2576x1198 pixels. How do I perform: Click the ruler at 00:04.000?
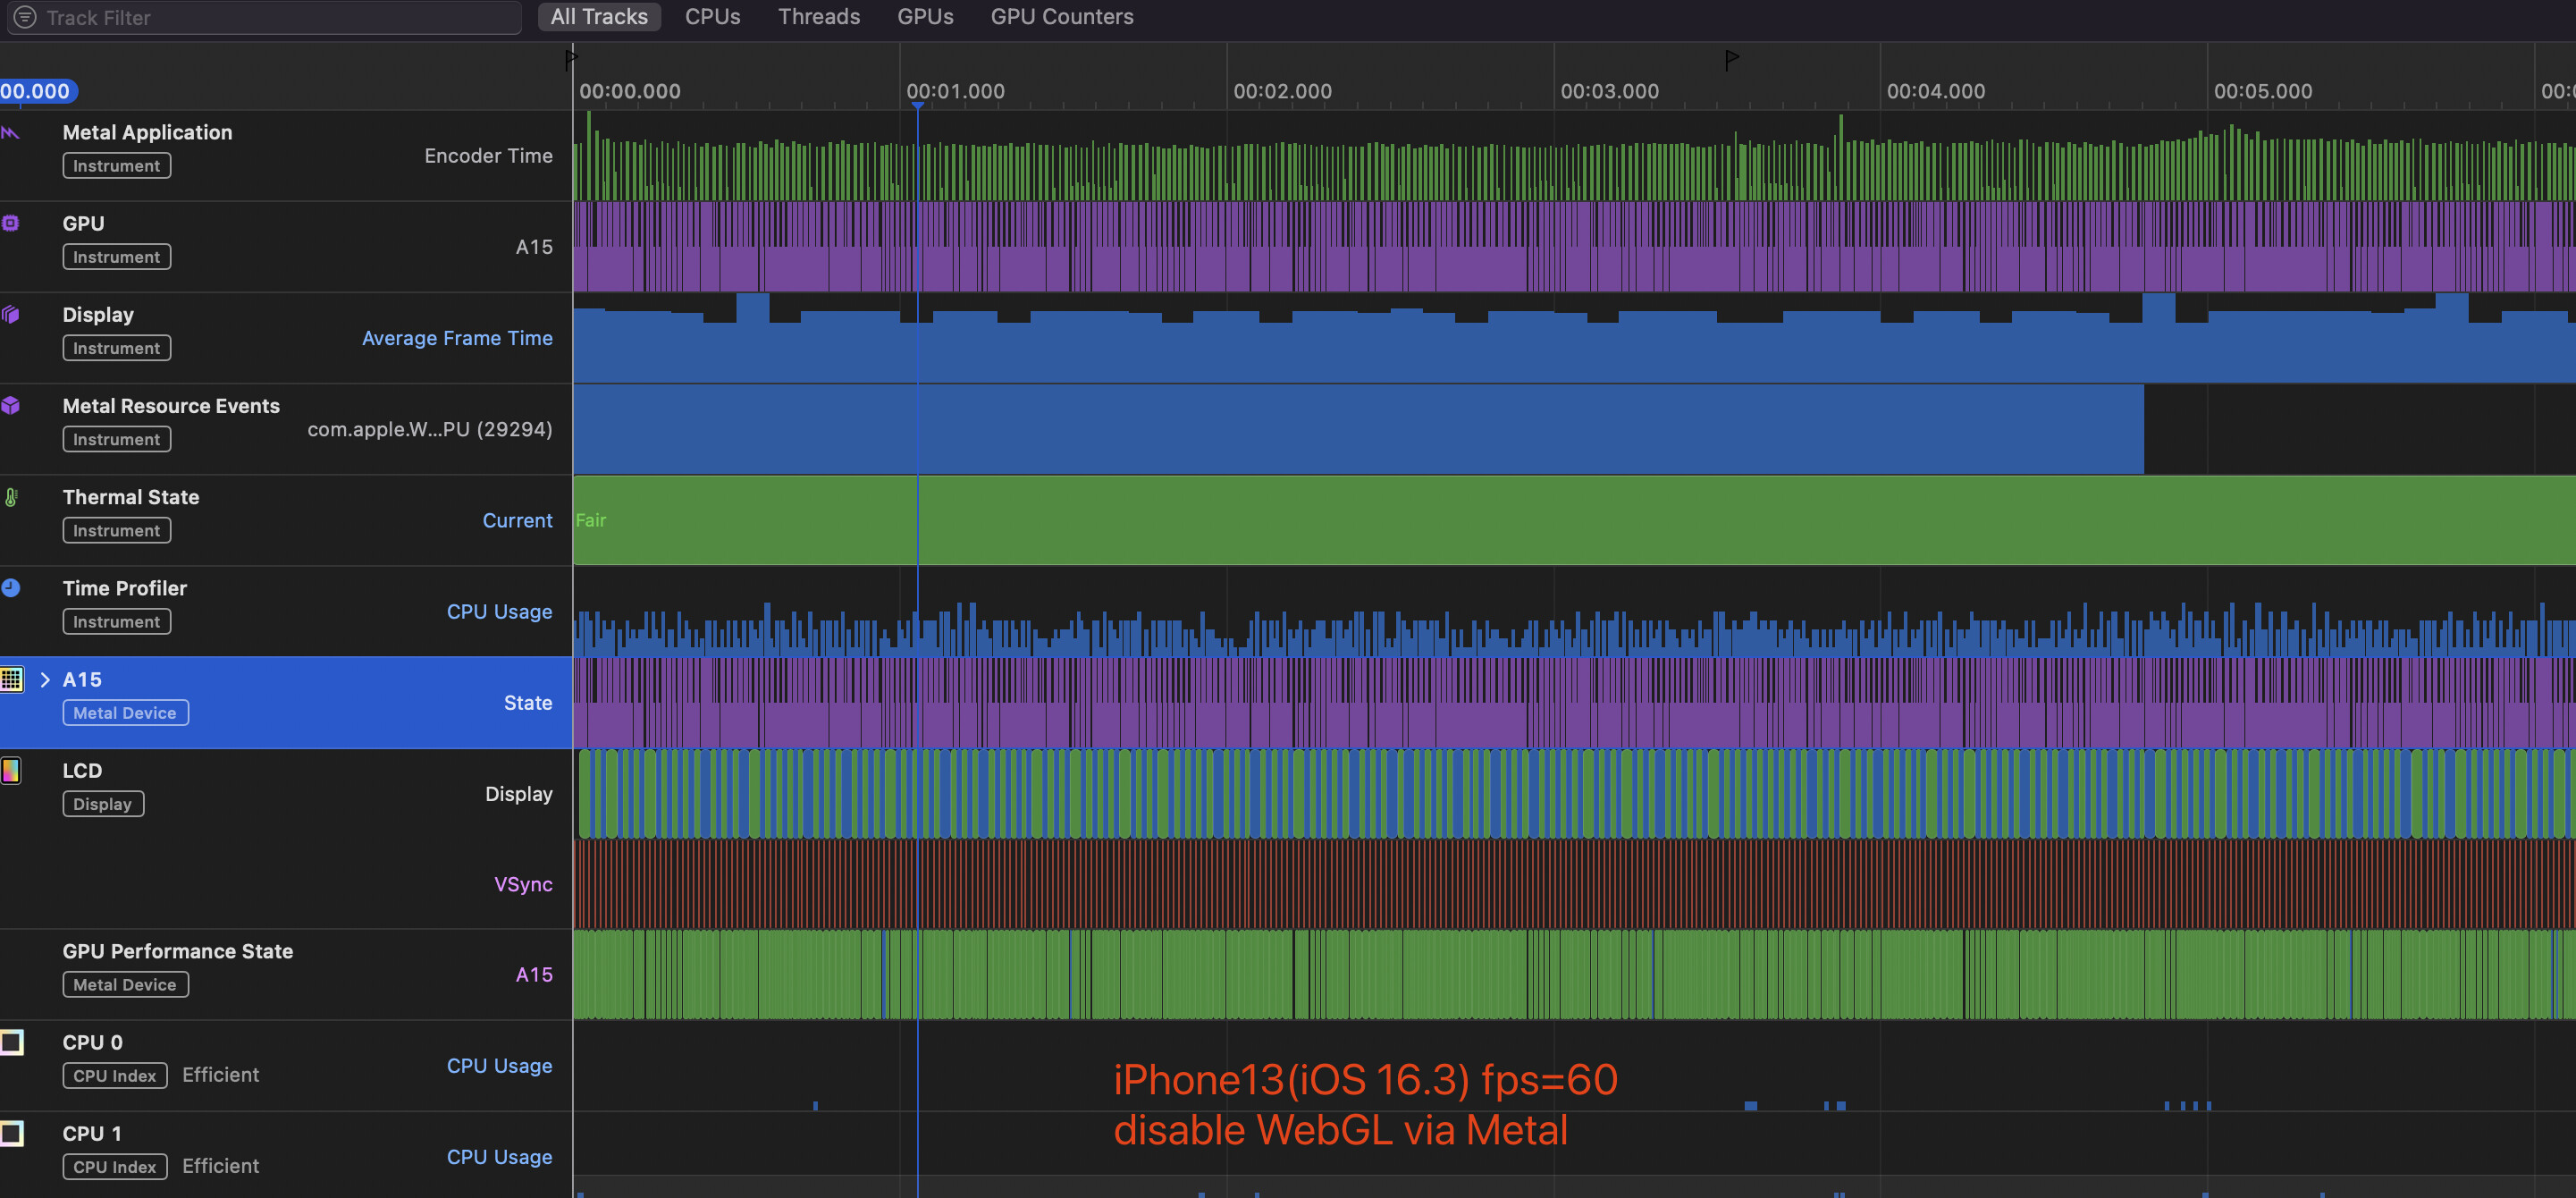(x=1936, y=91)
